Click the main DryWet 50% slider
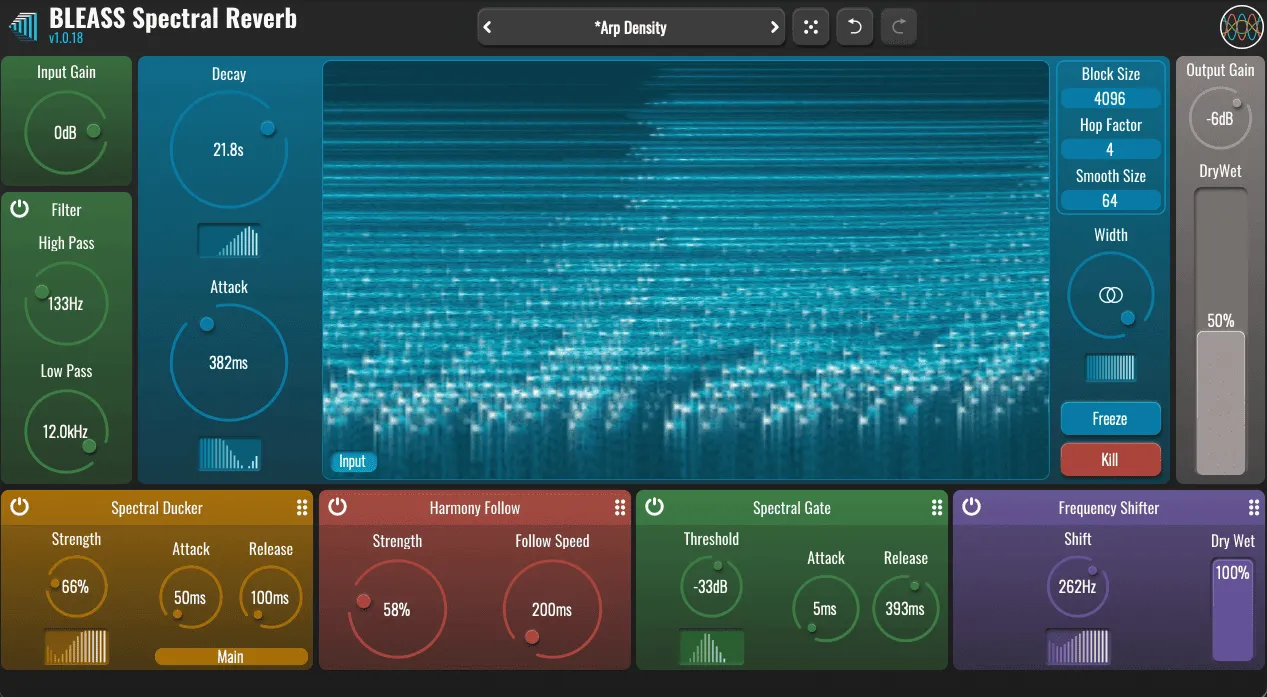Image resolution: width=1267 pixels, height=697 pixels. pyautogui.click(x=1221, y=332)
